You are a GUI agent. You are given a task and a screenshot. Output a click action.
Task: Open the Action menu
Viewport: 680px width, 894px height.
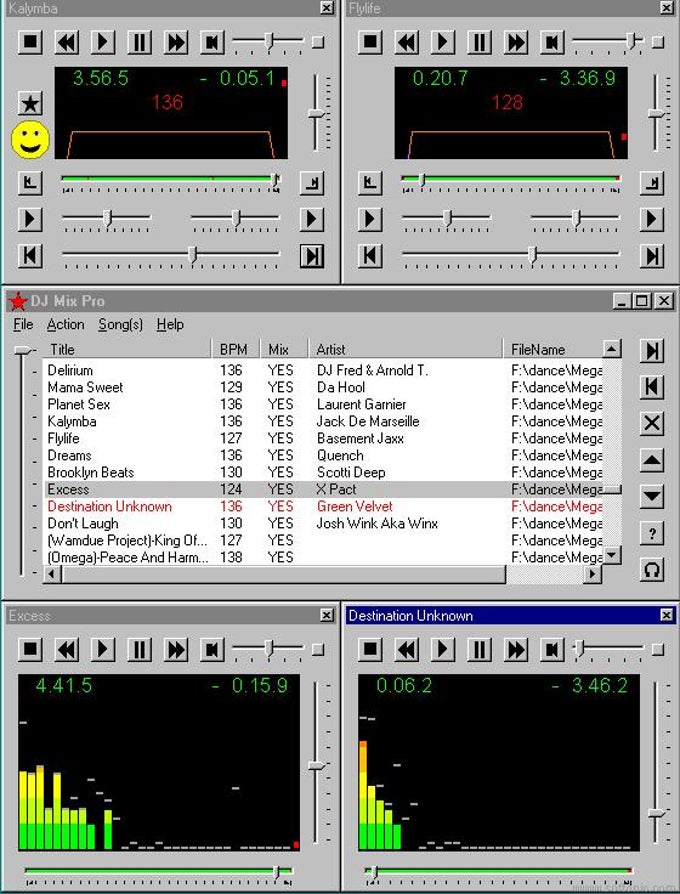click(x=66, y=324)
